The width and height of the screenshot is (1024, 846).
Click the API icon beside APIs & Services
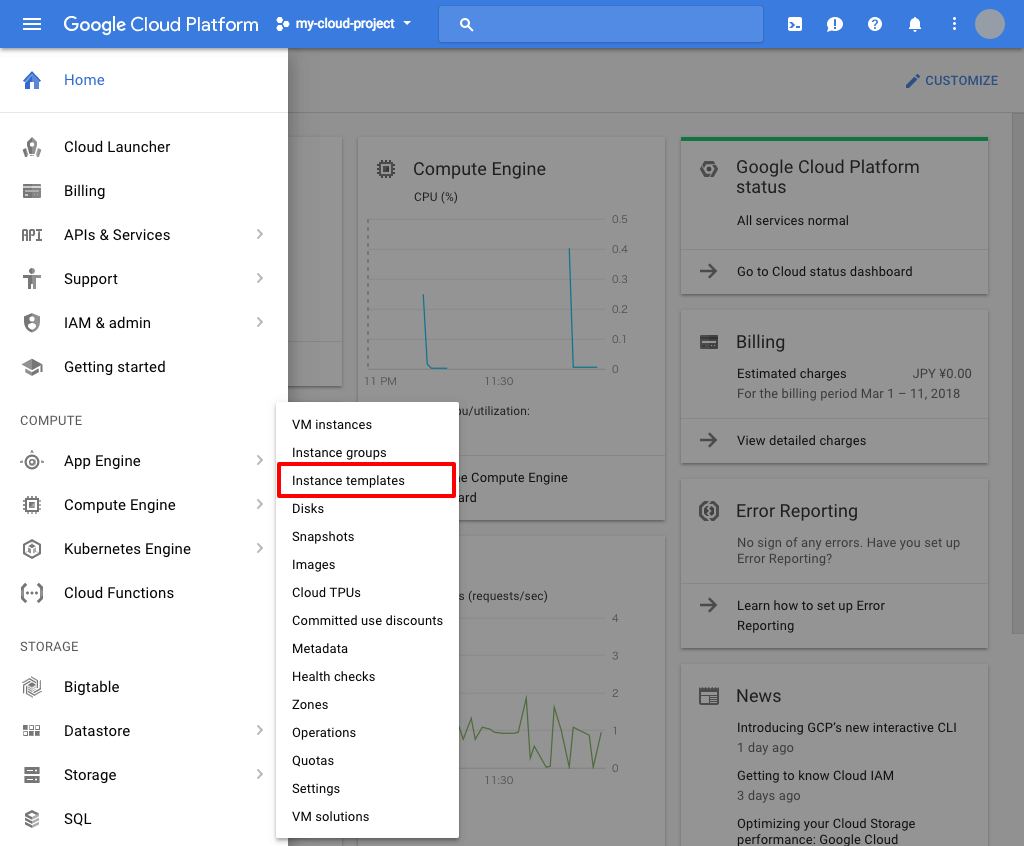point(32,235)
